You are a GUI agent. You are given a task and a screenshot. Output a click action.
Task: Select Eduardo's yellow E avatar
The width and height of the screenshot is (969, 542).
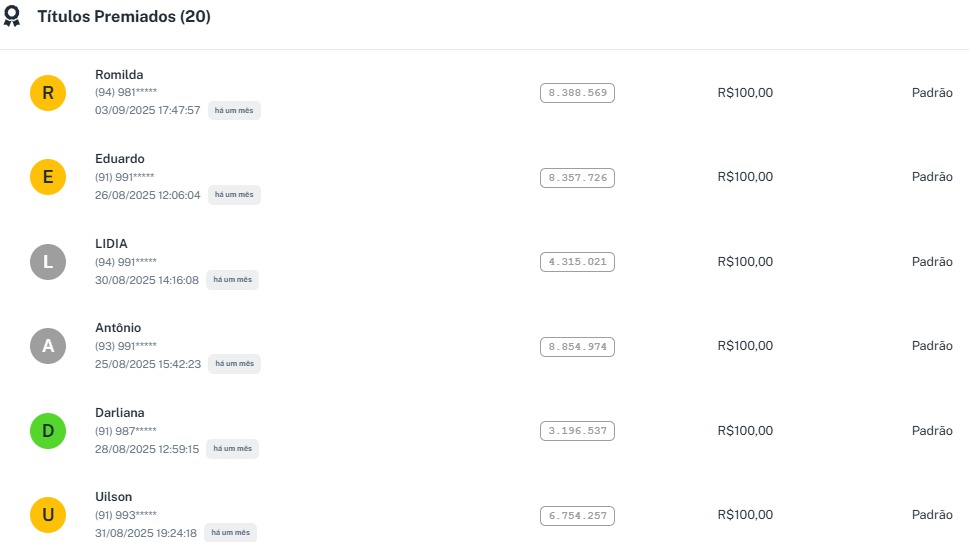coord(48,178)
